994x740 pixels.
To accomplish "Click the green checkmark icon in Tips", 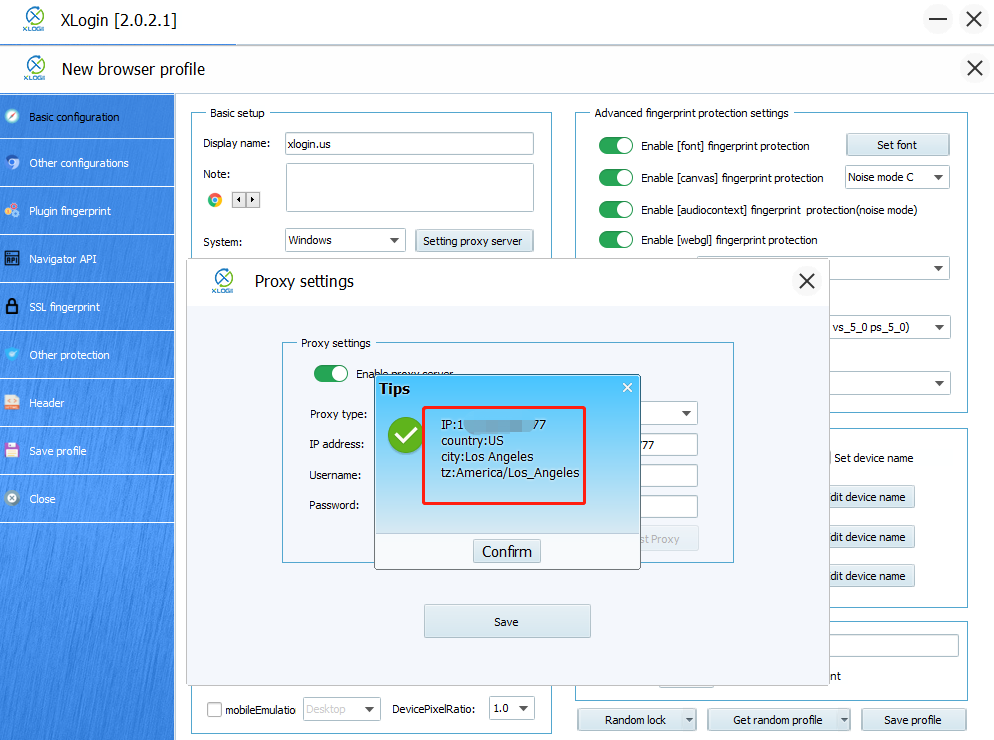I will pyautogui.click(x=405, y=435).
